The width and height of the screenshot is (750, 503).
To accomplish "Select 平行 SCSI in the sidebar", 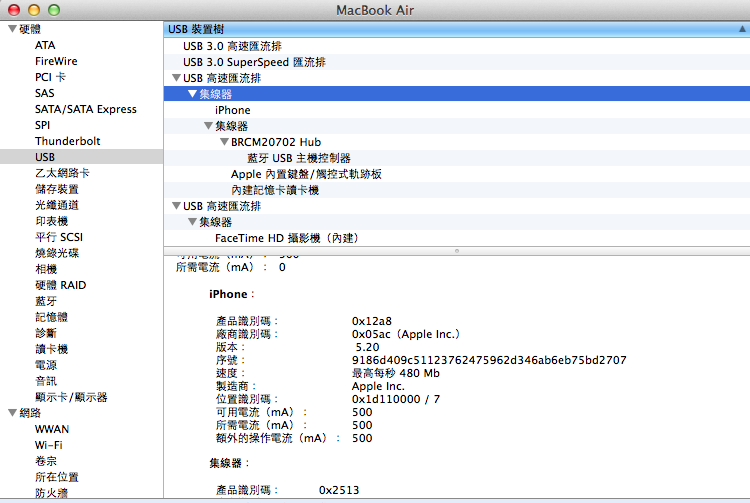I will (x=59, y=237).
